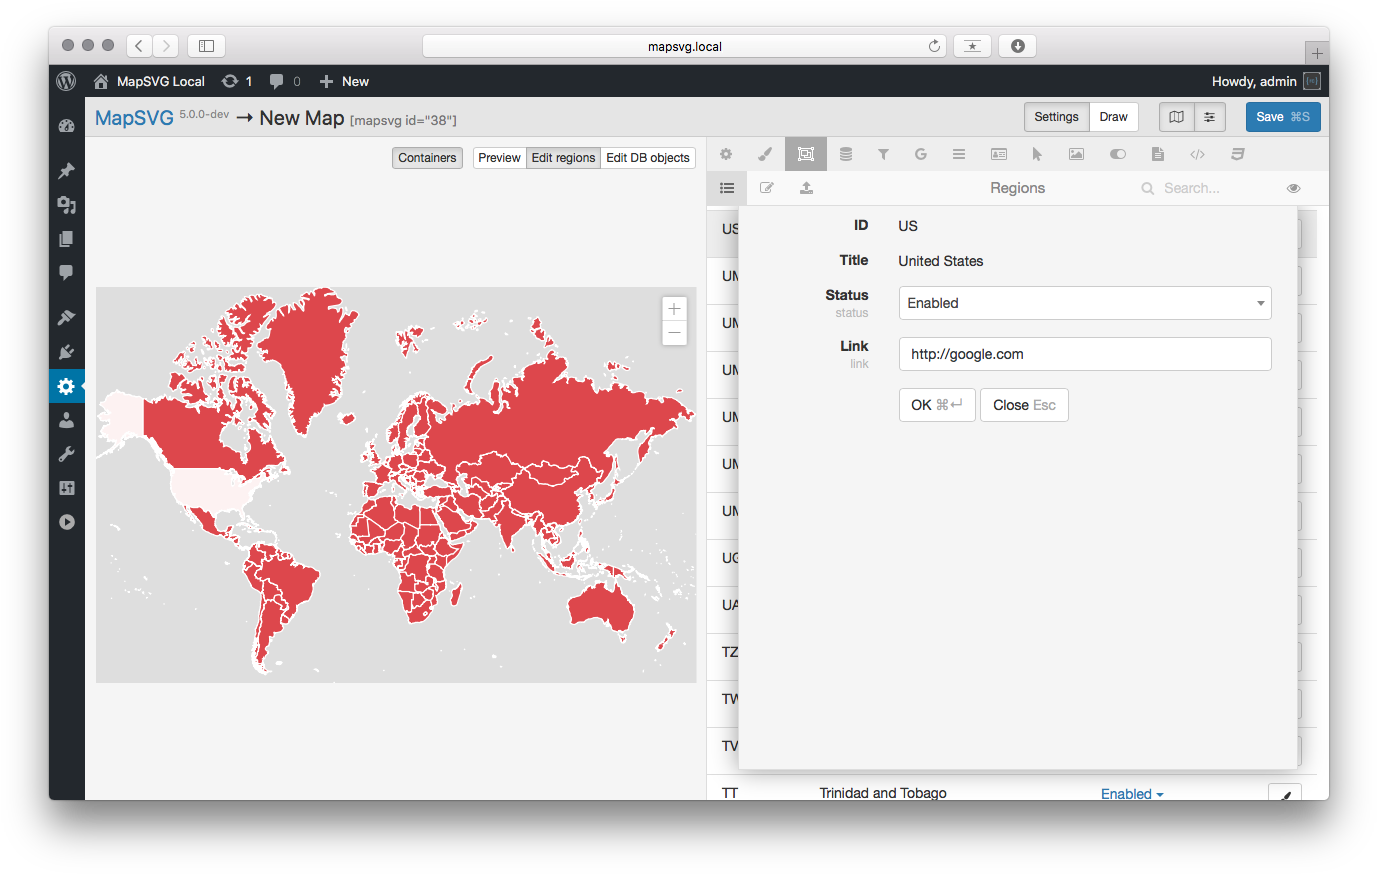Toggle the Containers button
Screen dimensions: 1377x874
point(427,158)
